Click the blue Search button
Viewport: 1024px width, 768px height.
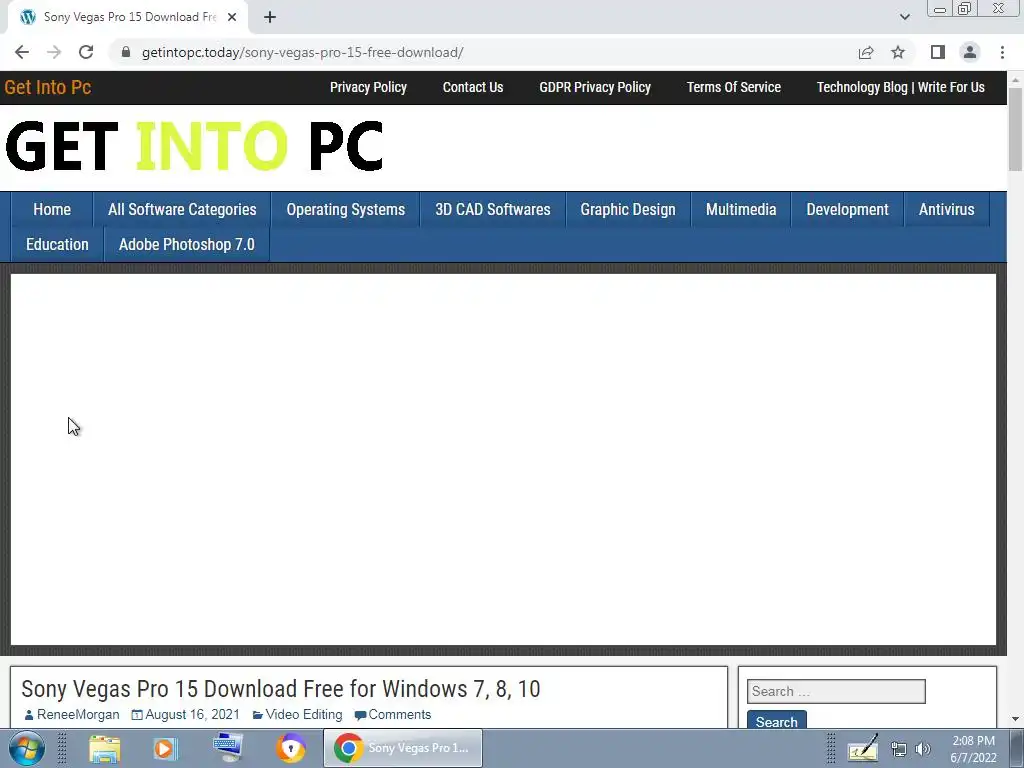pos(776,720)
